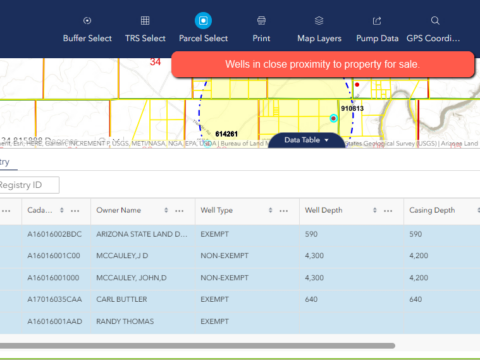Click the red well dot on the map
Screen dimensions: 480x360
(x=357, y=85)
